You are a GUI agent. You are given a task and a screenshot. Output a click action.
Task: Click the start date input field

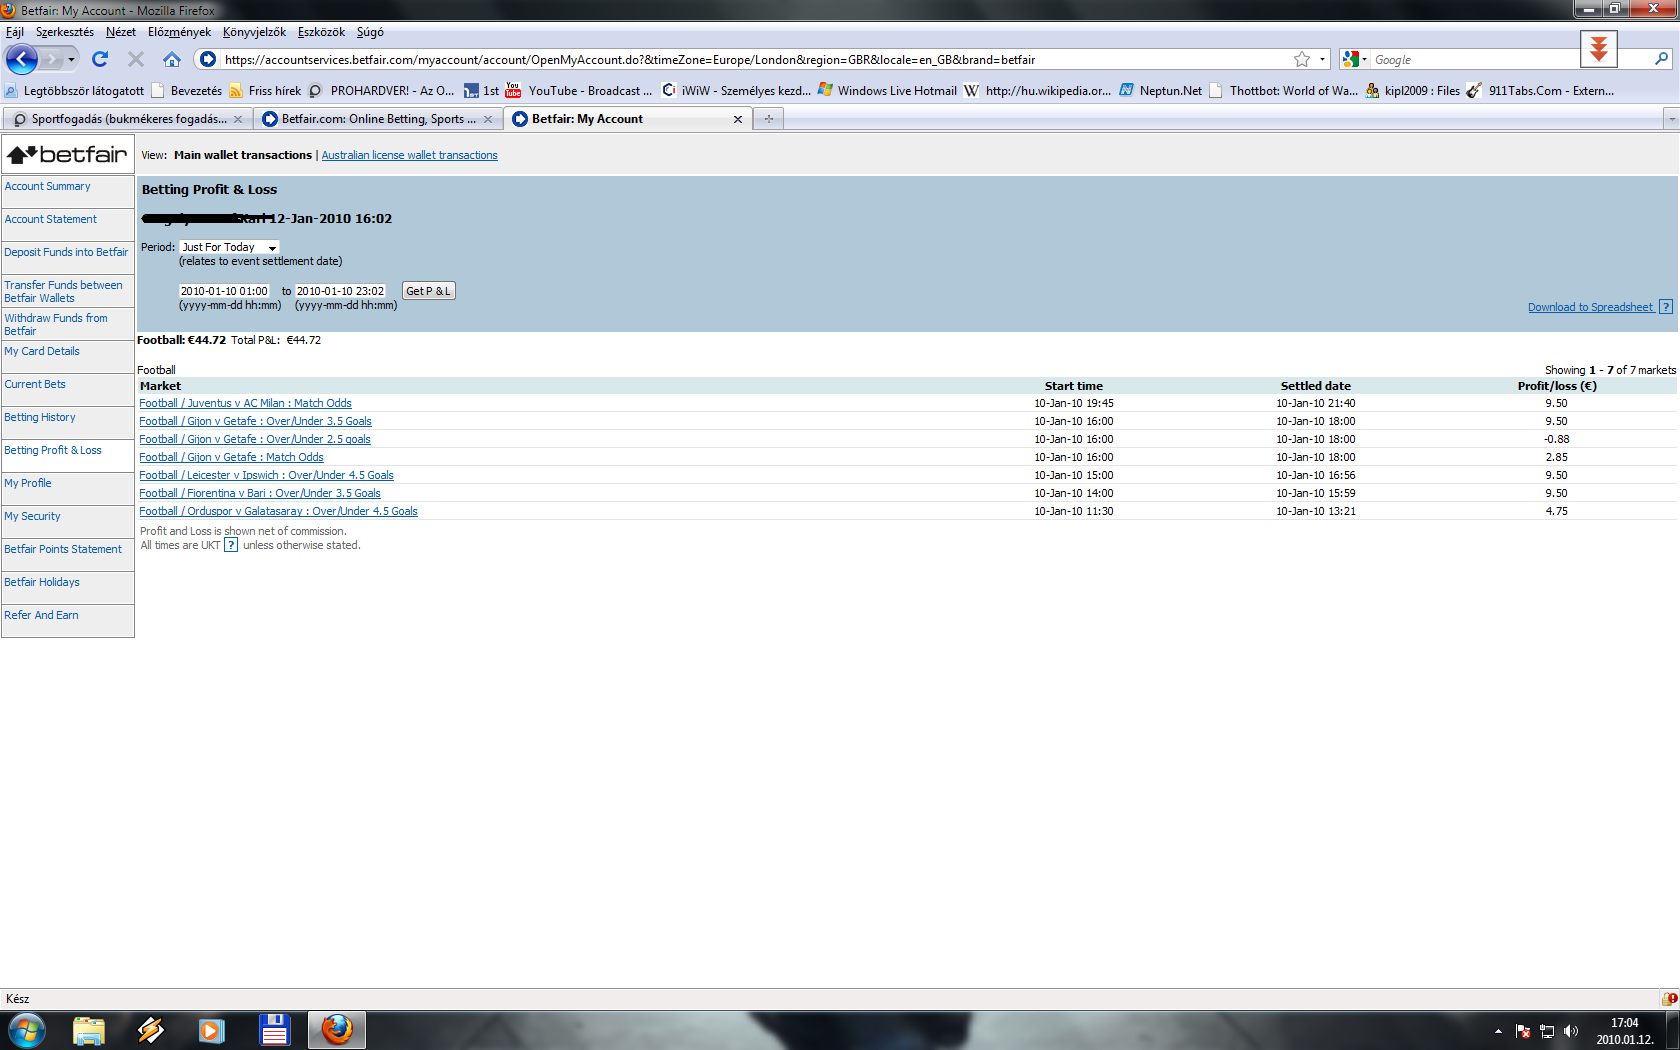[x=225, y=291]
